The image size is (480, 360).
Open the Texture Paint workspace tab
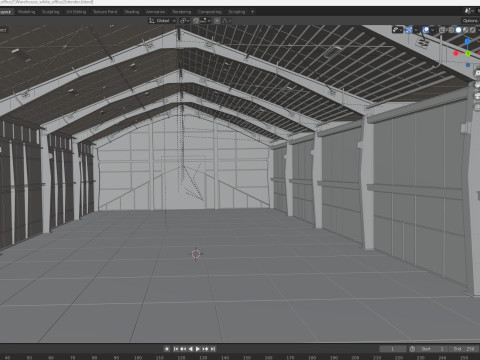coord(105,12)
